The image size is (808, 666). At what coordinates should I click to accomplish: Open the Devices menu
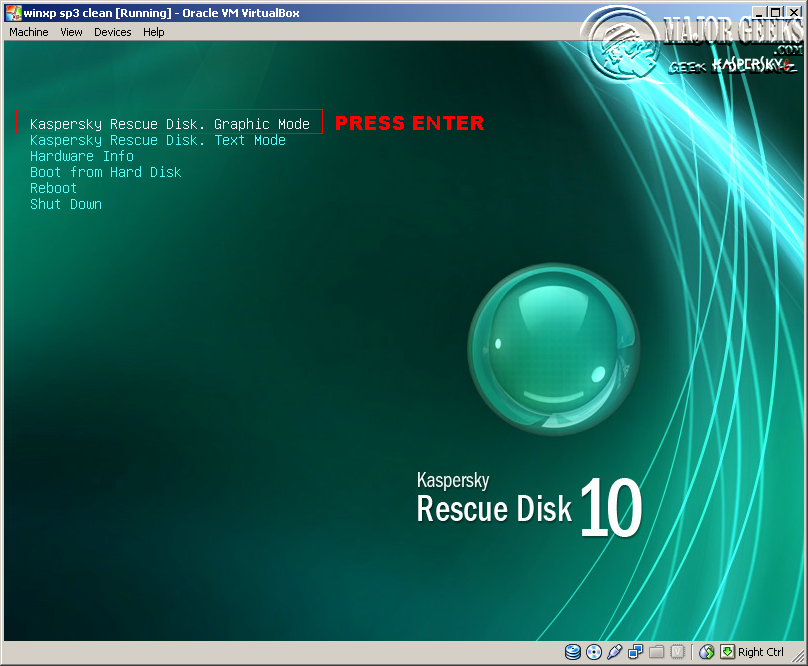(112, 32)
